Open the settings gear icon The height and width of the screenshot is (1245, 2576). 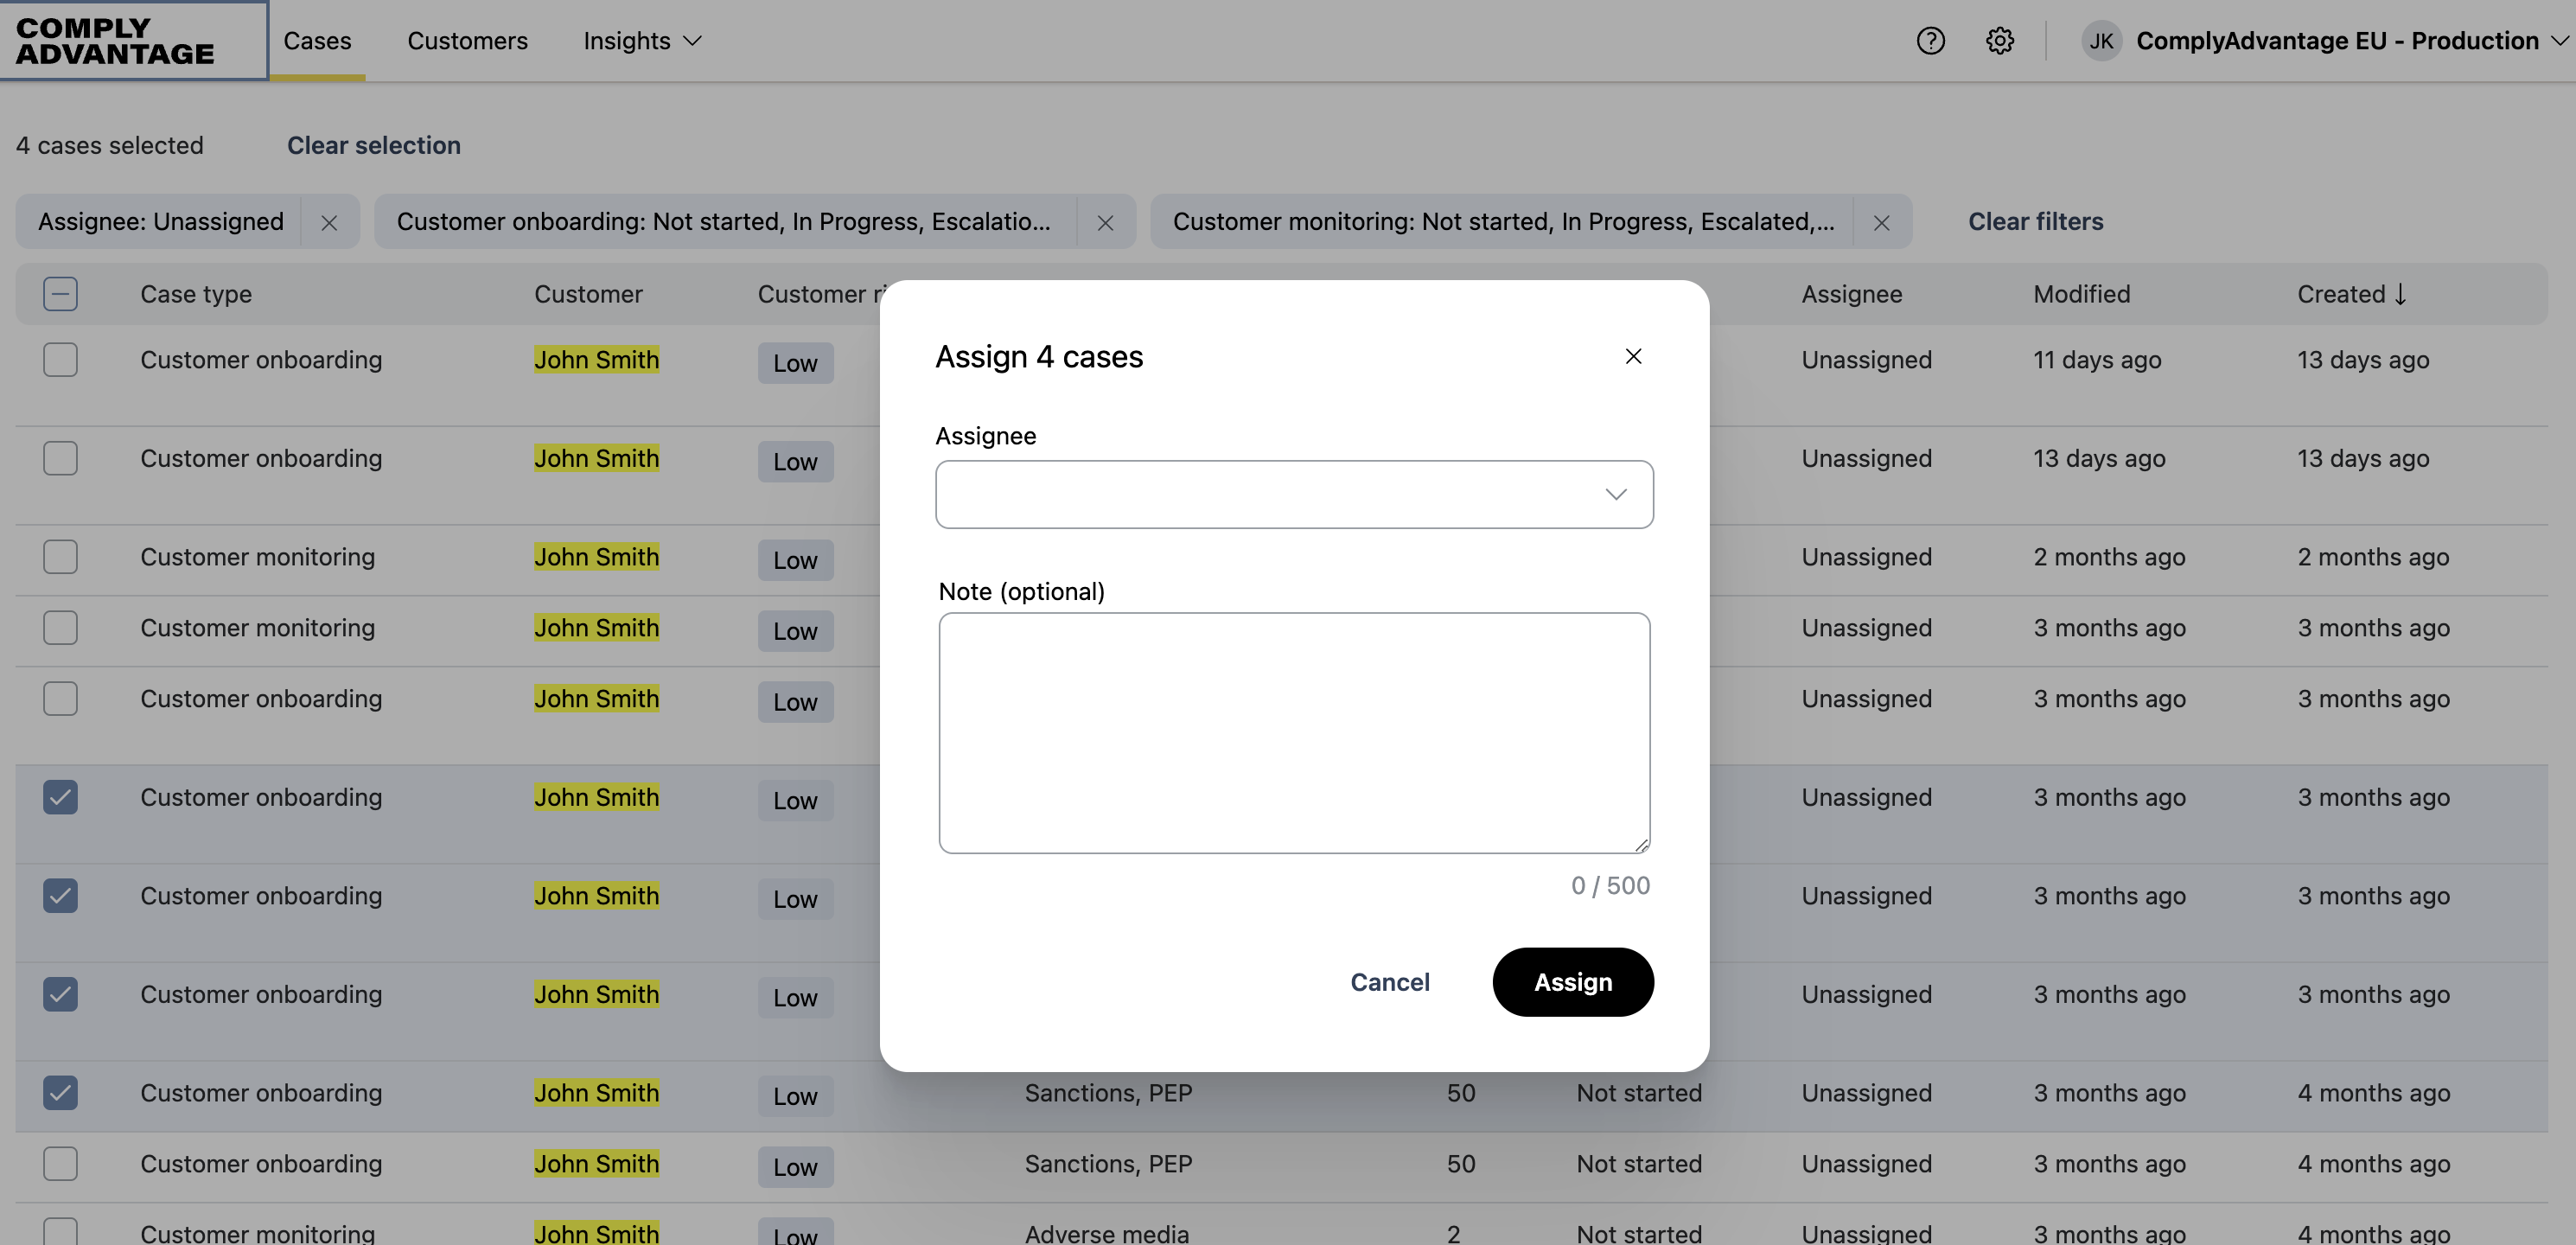1999,41
